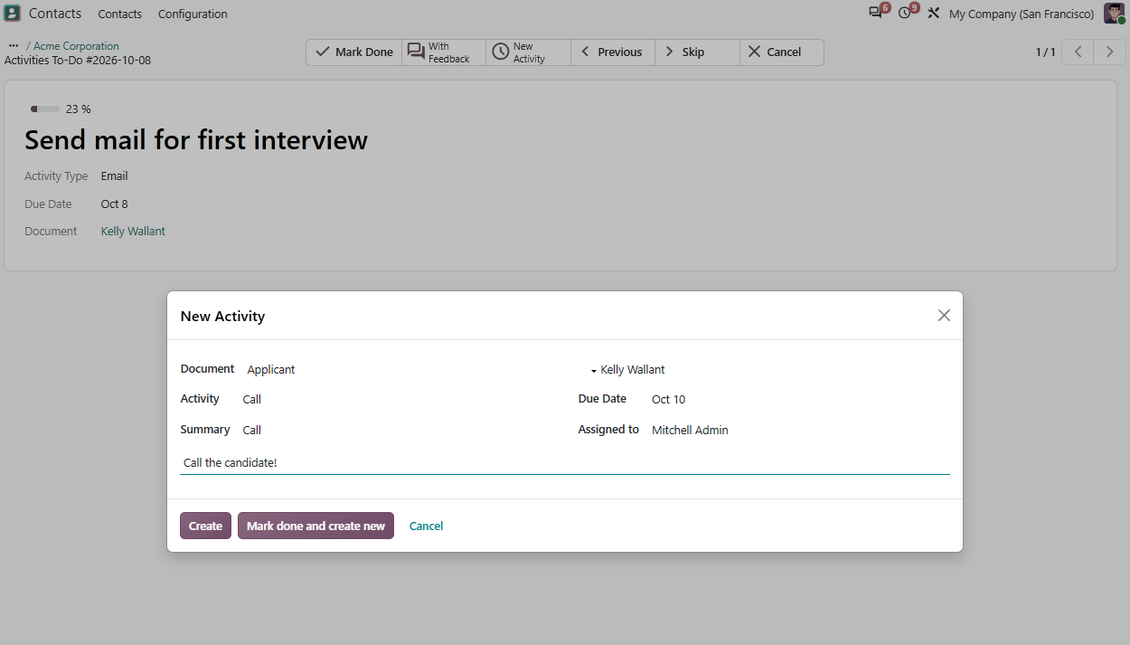
Task: Open the messages conversations icon
Action: tap(876, 13)
